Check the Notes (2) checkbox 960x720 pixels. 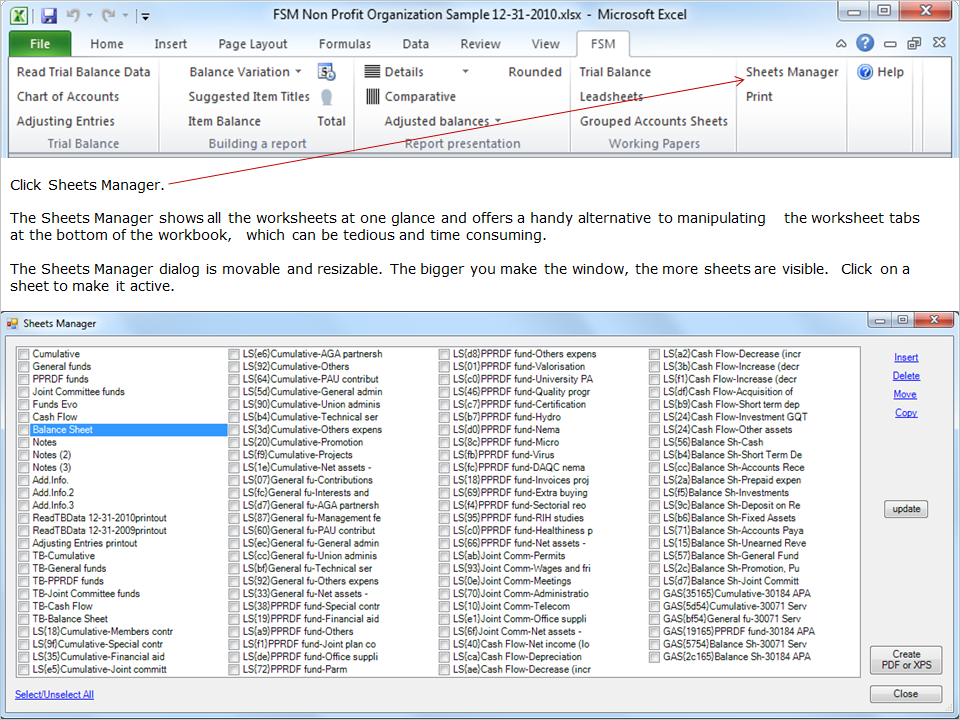point(24,456)
